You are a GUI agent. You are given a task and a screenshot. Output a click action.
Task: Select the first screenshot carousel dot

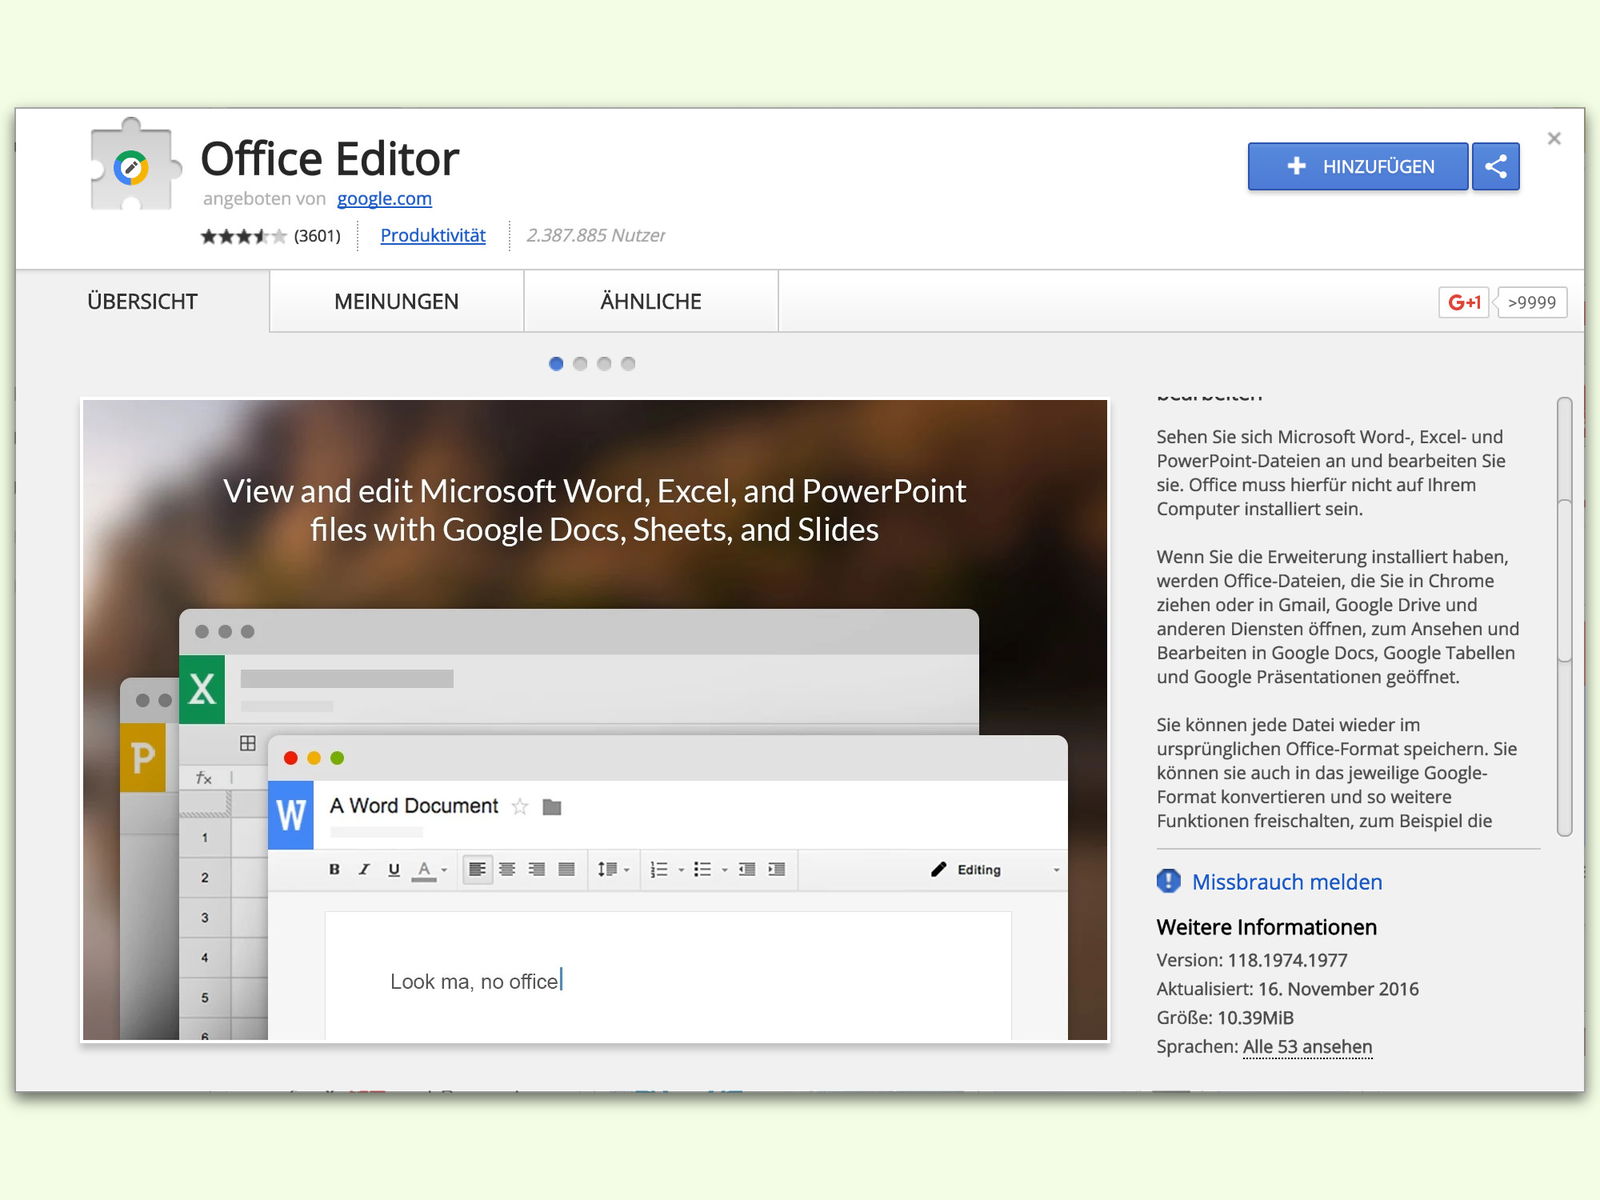556,364
